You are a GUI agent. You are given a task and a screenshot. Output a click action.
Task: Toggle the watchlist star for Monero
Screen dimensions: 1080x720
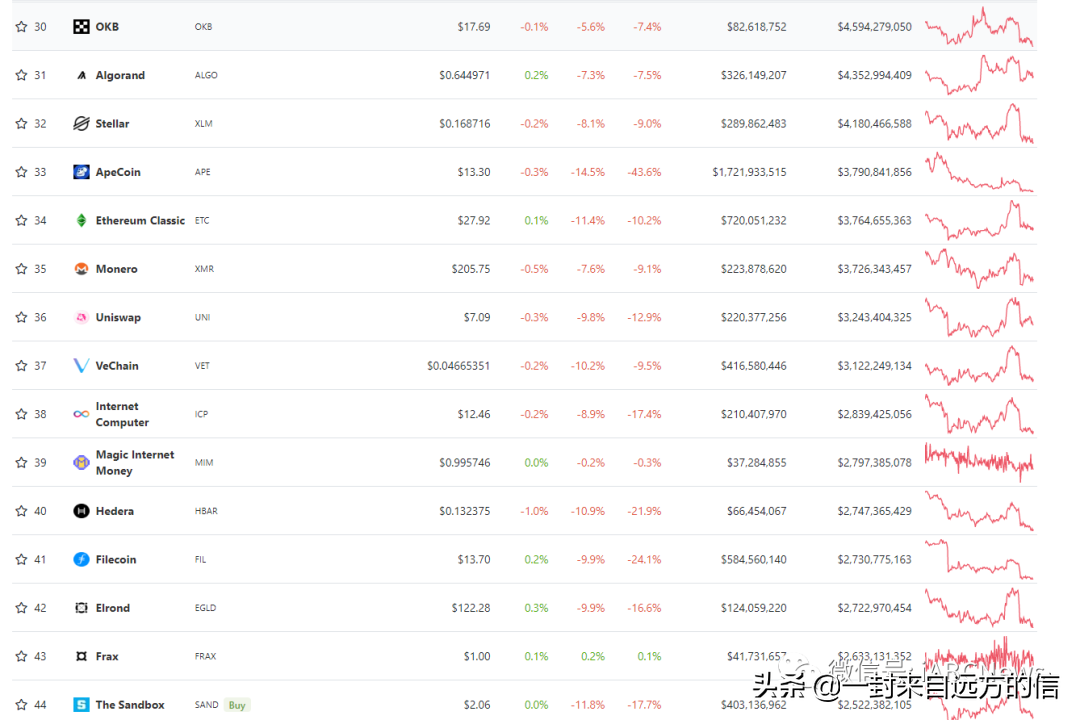point(20,268)
